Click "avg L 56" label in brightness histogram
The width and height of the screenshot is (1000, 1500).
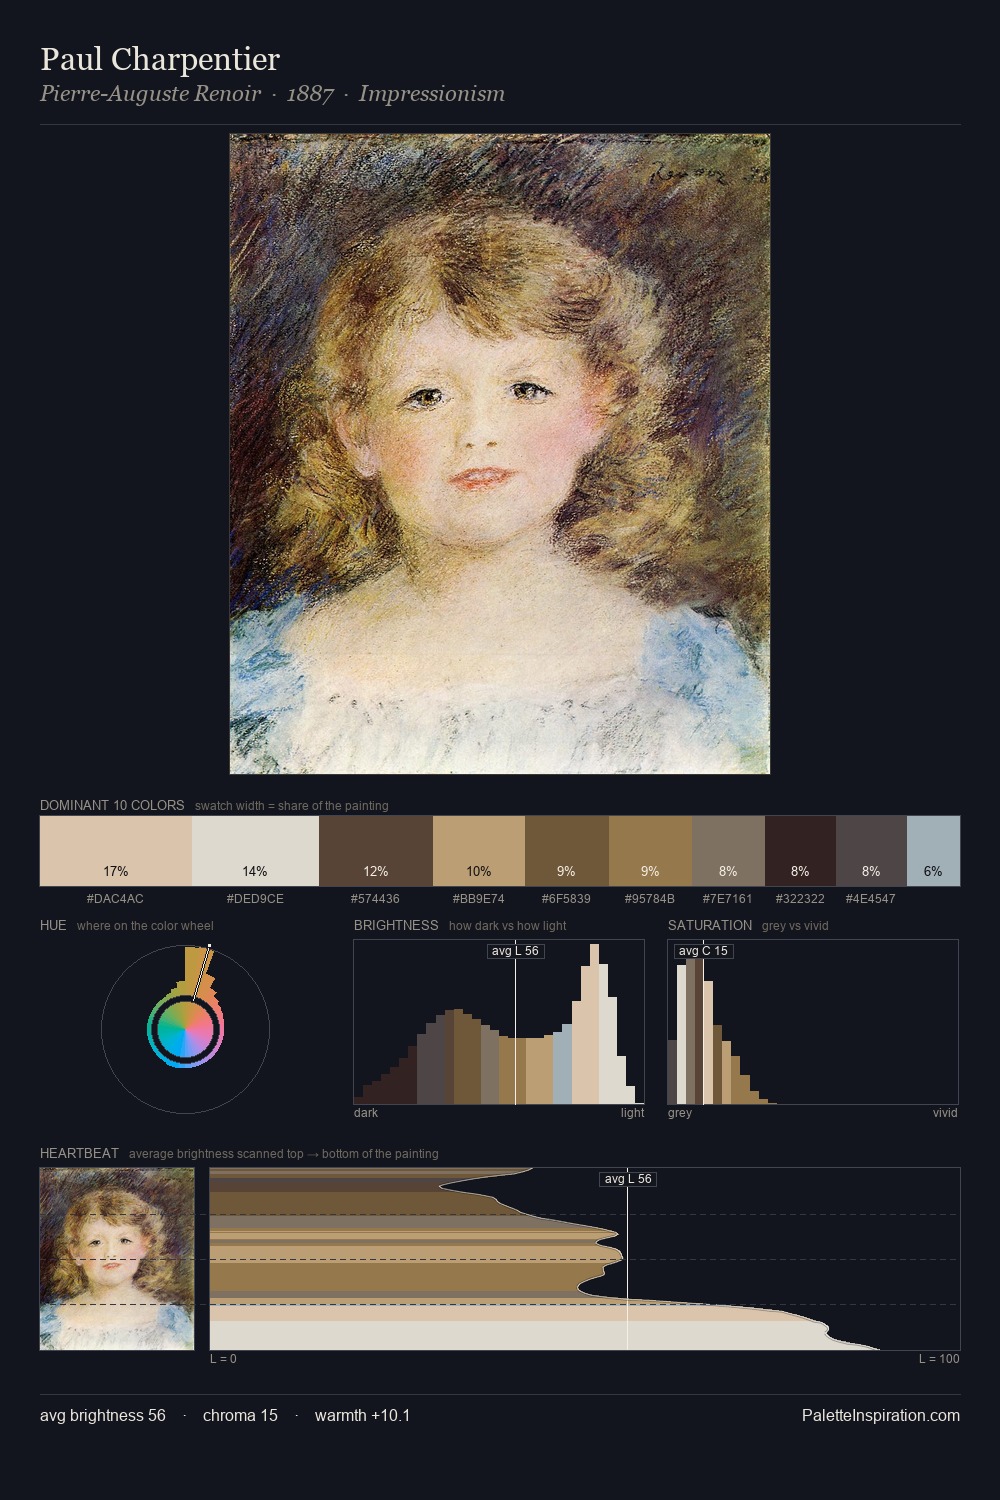pos(515,951)
